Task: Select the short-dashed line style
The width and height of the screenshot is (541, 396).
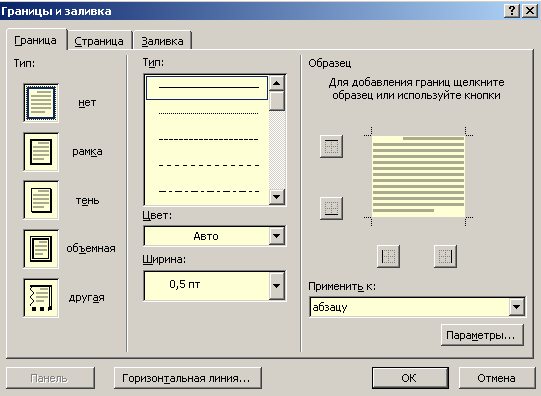Action: [208, 140]
